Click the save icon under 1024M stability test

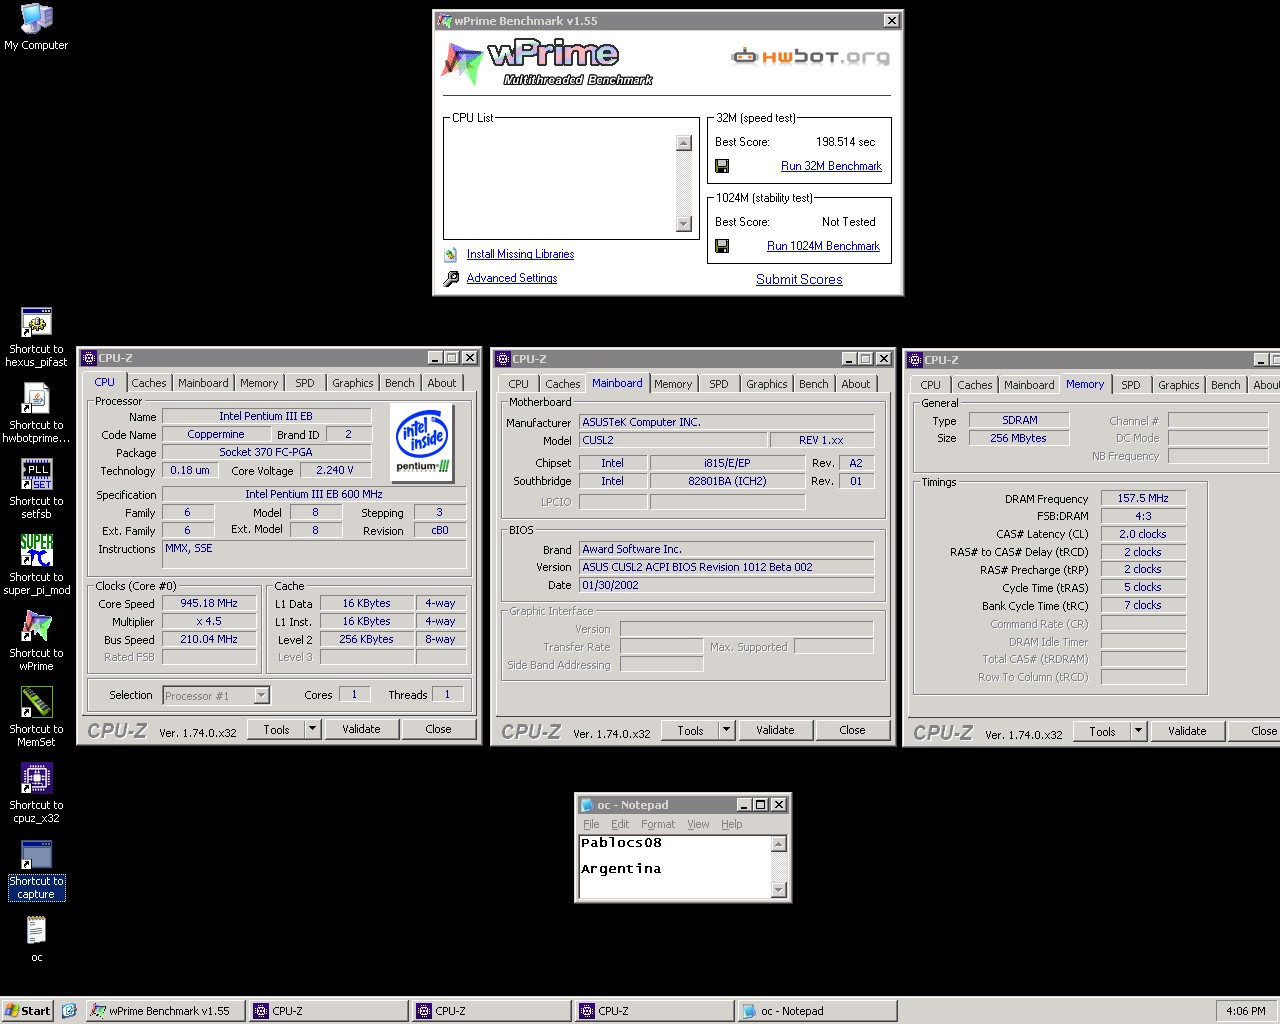point(722,246)
